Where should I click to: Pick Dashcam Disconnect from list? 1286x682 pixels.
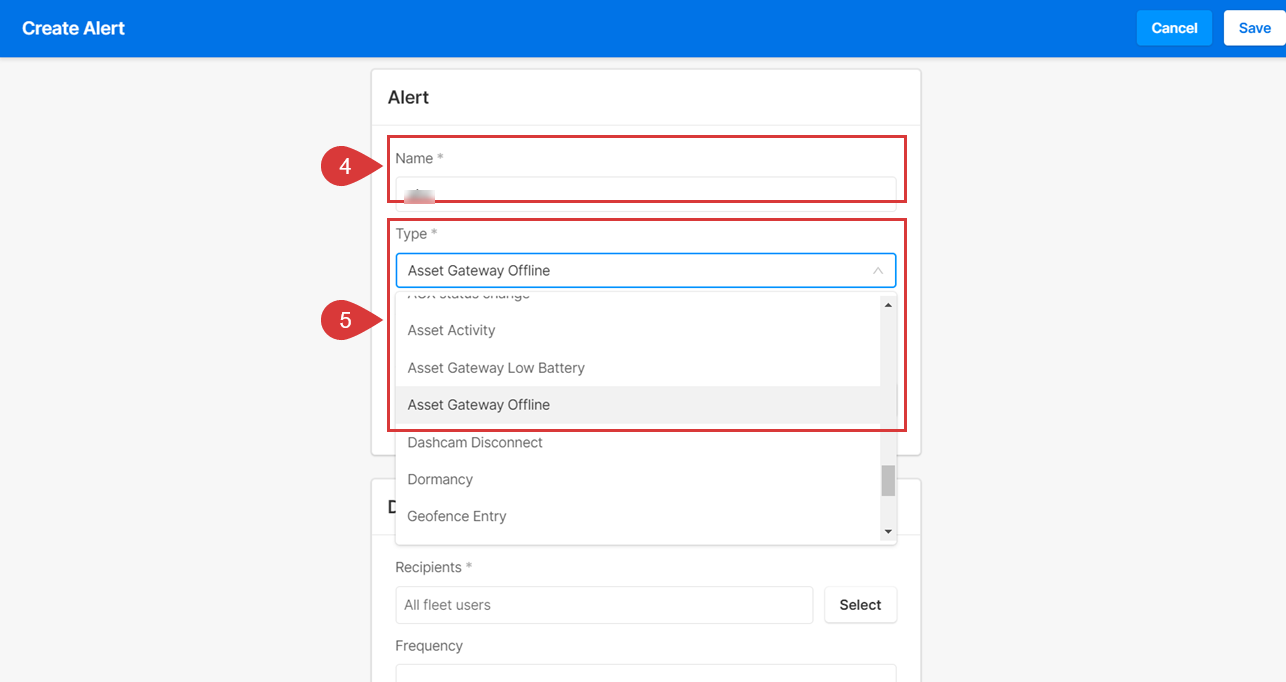(x=638, y=442)
